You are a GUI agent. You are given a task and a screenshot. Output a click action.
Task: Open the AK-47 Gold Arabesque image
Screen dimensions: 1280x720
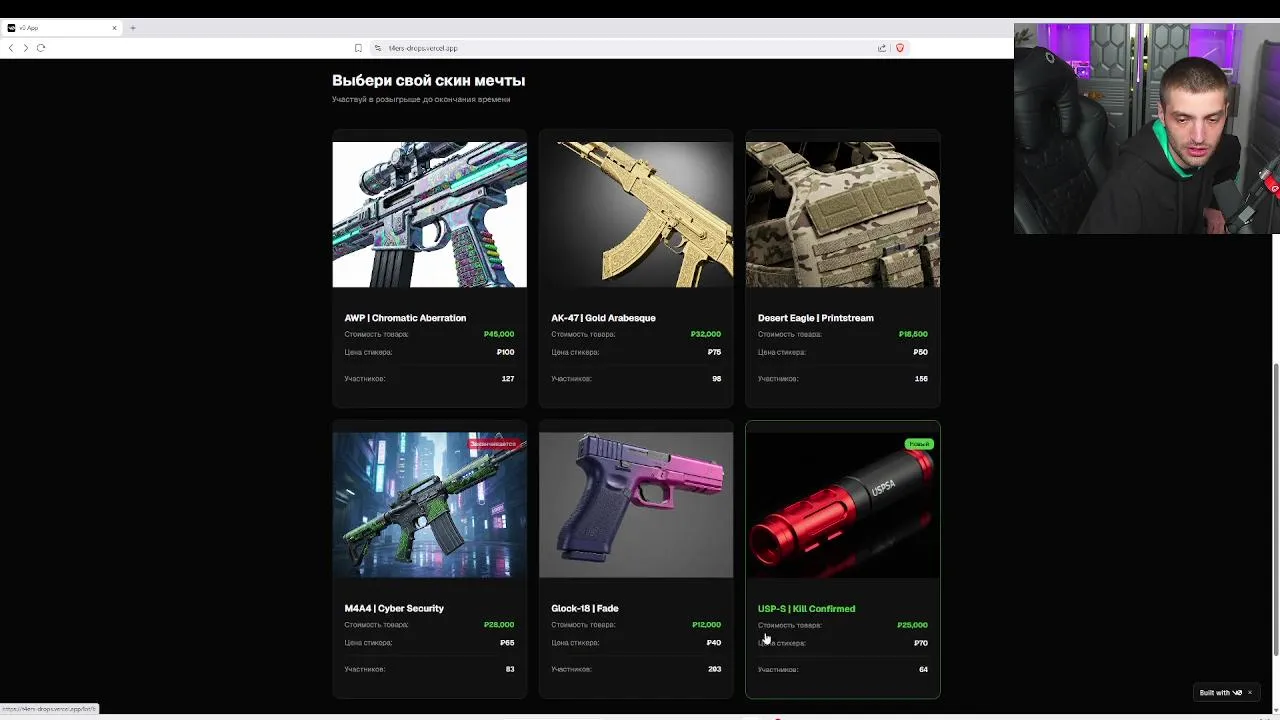tap(636, 214)
